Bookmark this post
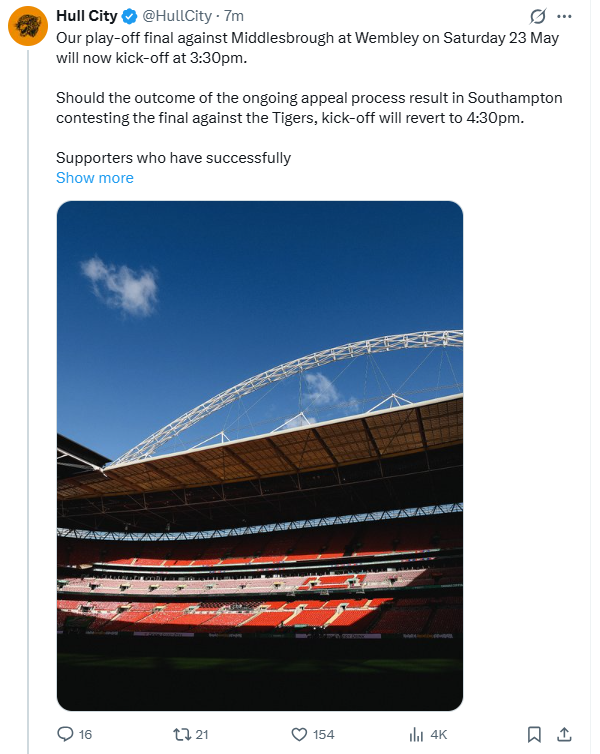 (x=534, y=734)
